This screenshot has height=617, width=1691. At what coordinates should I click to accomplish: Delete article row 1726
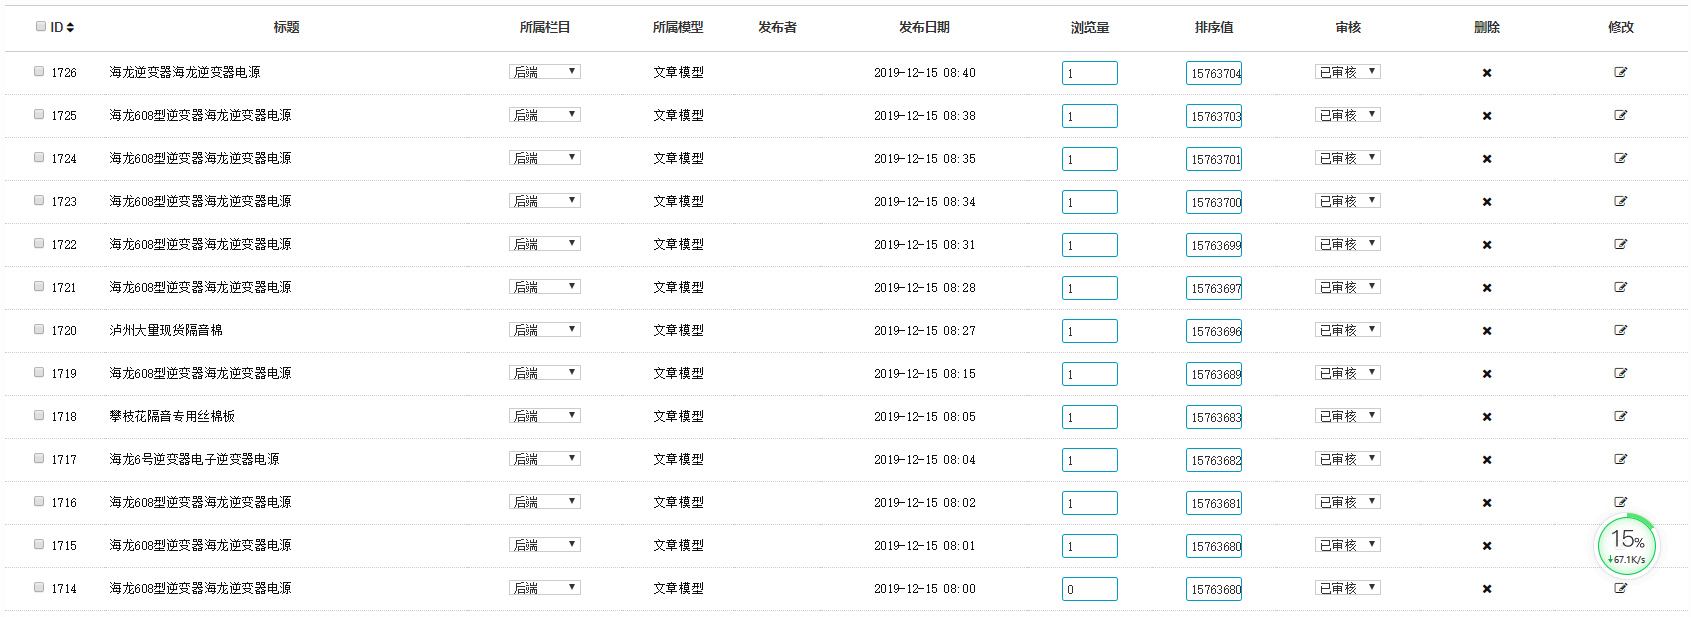coord(1487,73)
